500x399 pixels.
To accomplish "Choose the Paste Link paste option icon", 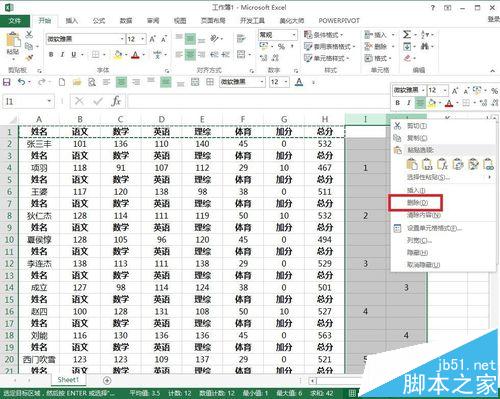I will pyautogui.click(x=488, y=164).
